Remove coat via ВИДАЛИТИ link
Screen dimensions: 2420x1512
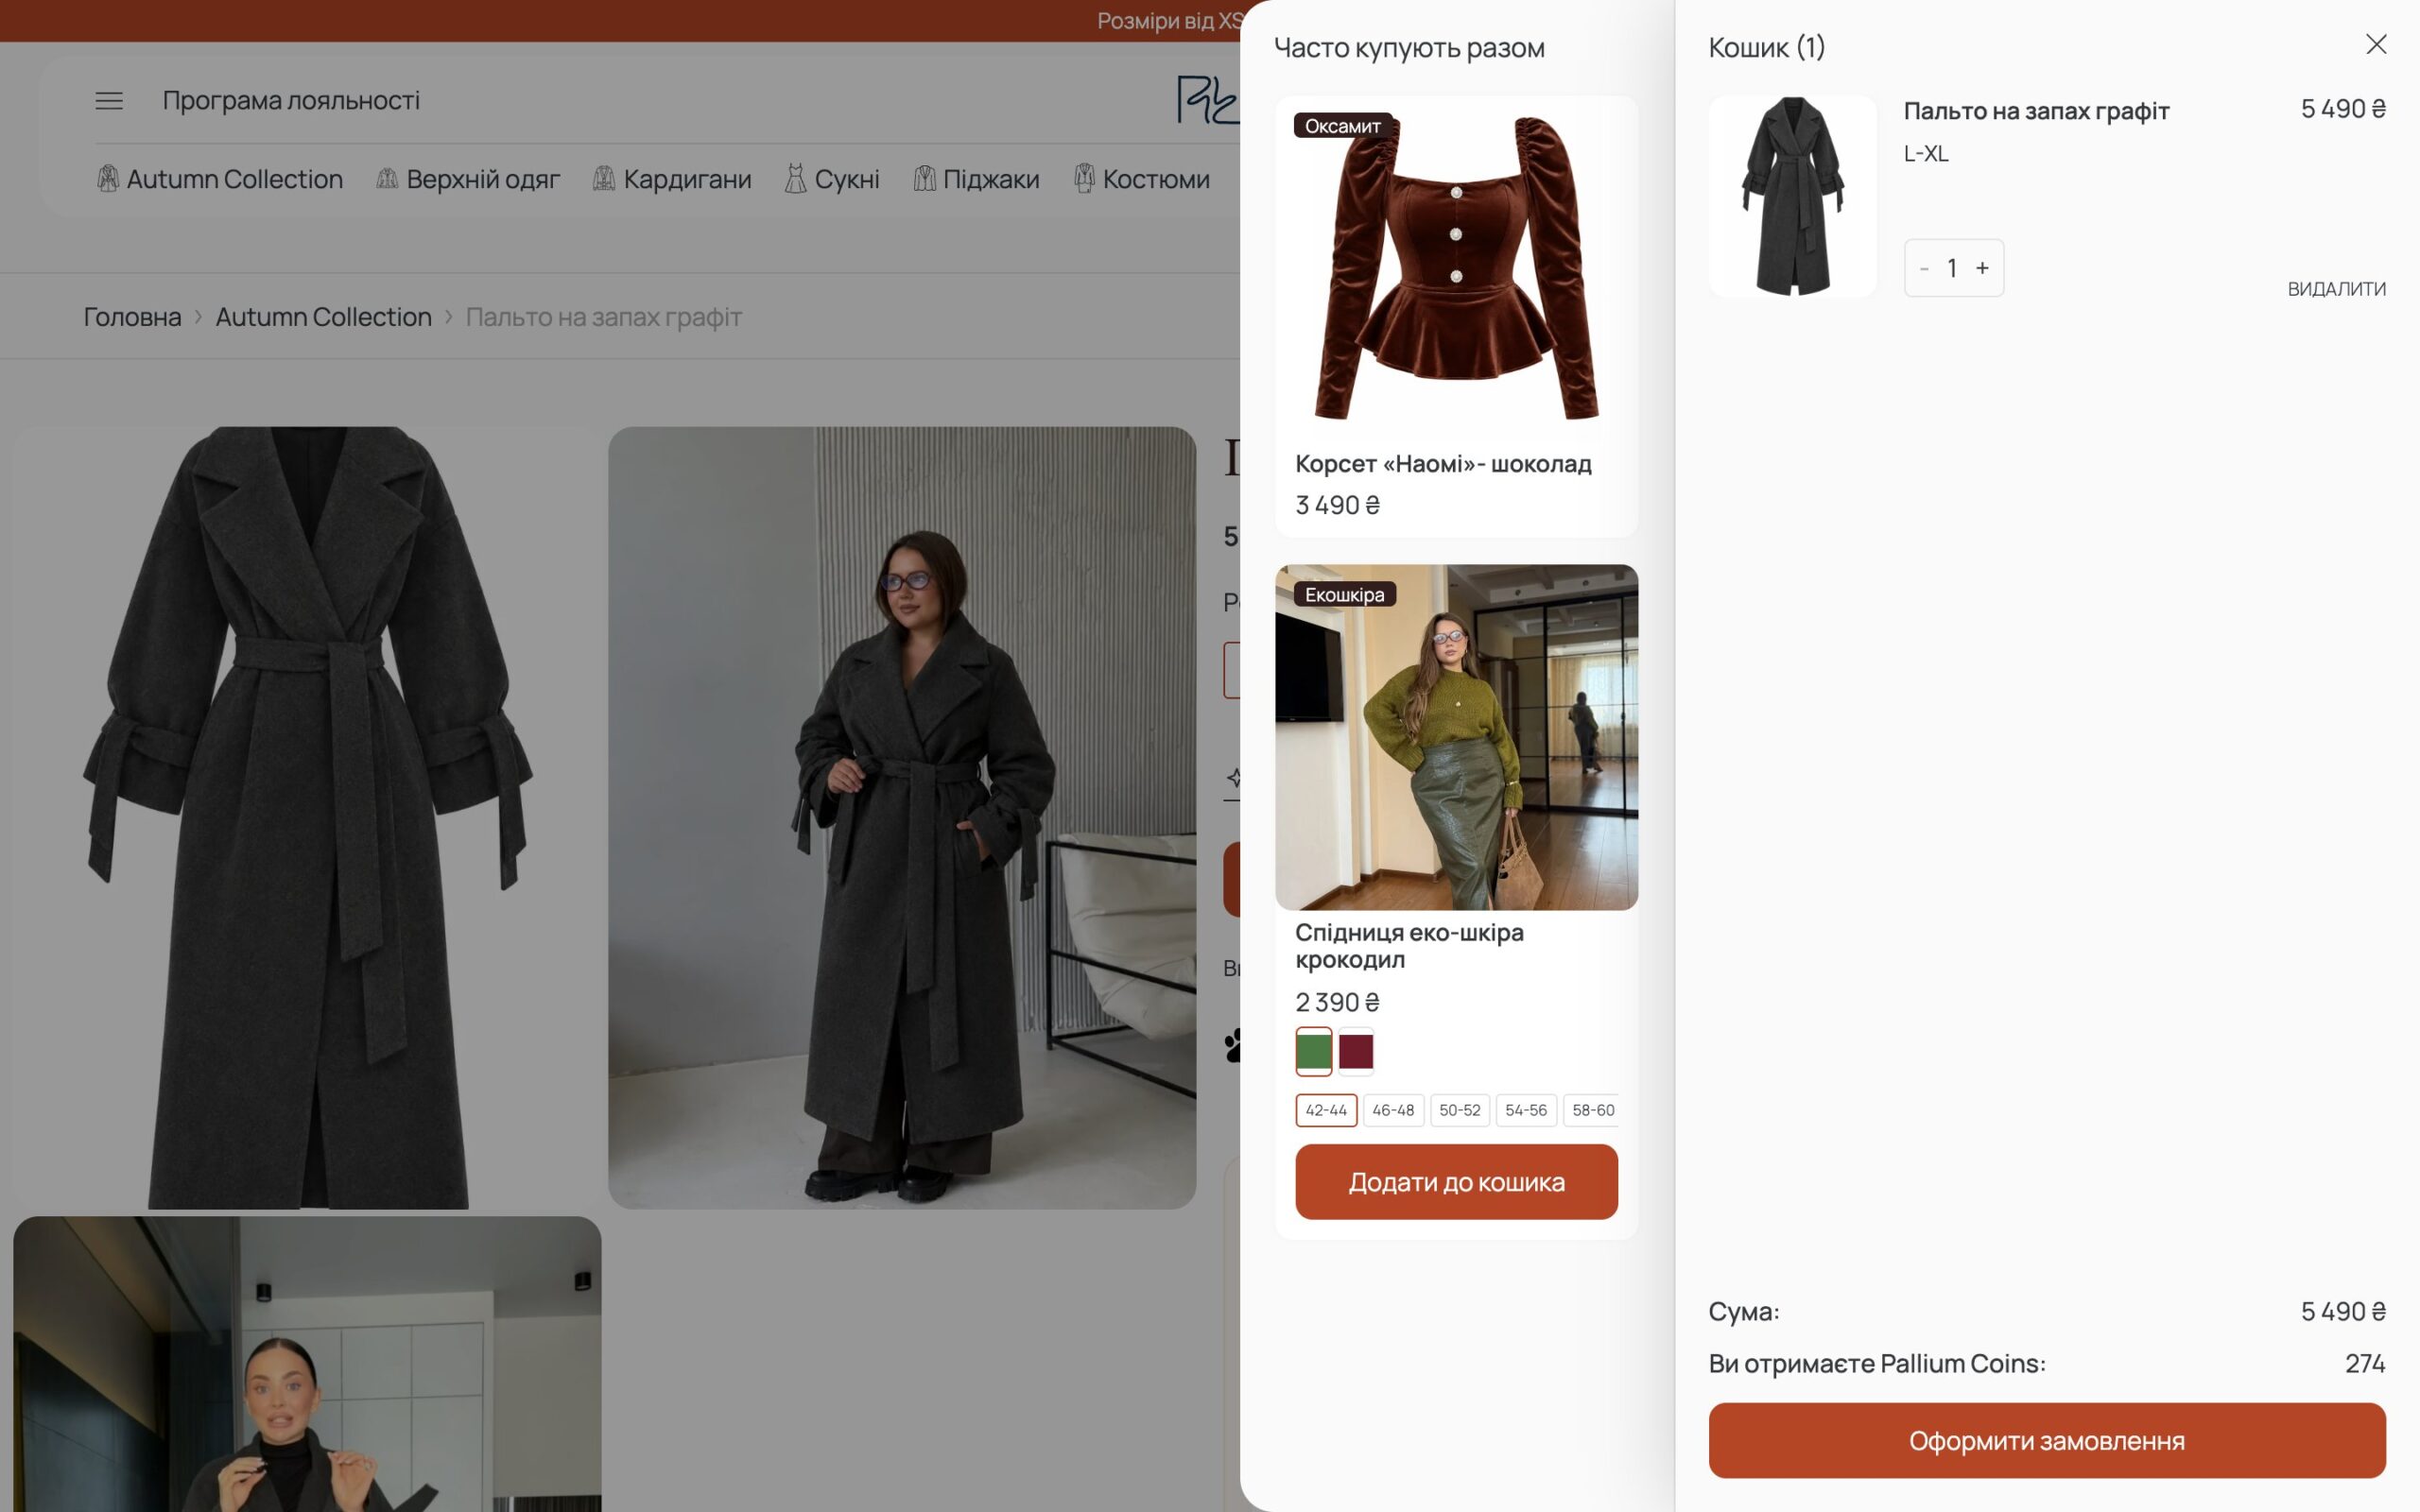2336,289
